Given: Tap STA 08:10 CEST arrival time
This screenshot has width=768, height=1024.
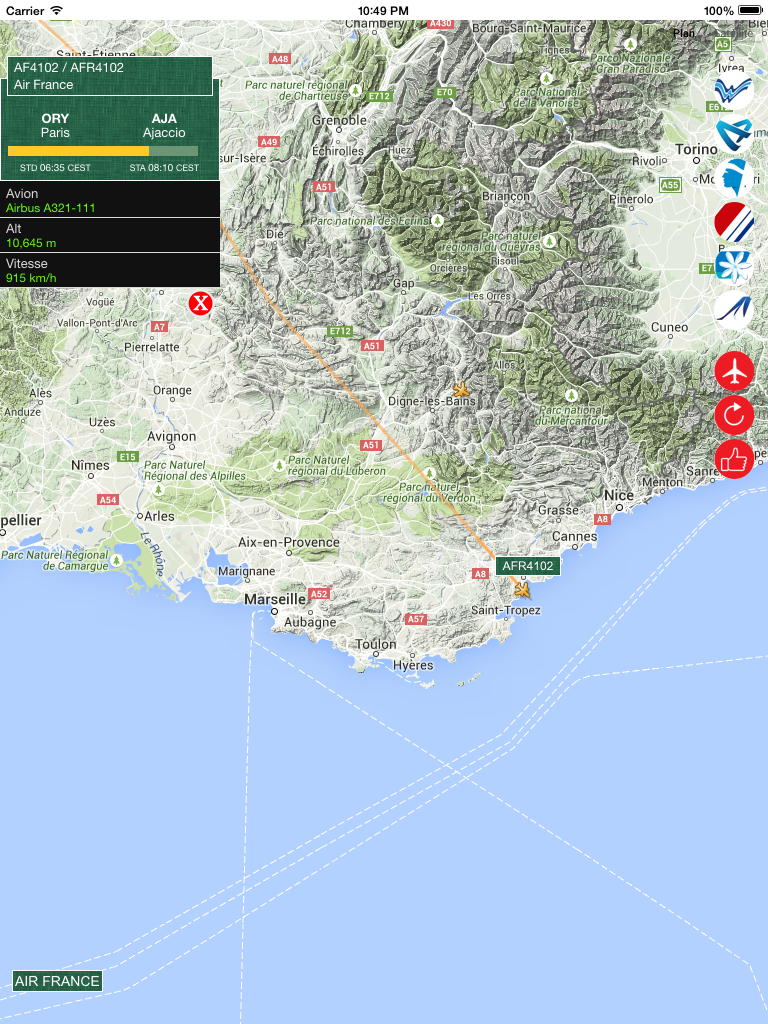Looking at the screenshot, I should 164,168.
